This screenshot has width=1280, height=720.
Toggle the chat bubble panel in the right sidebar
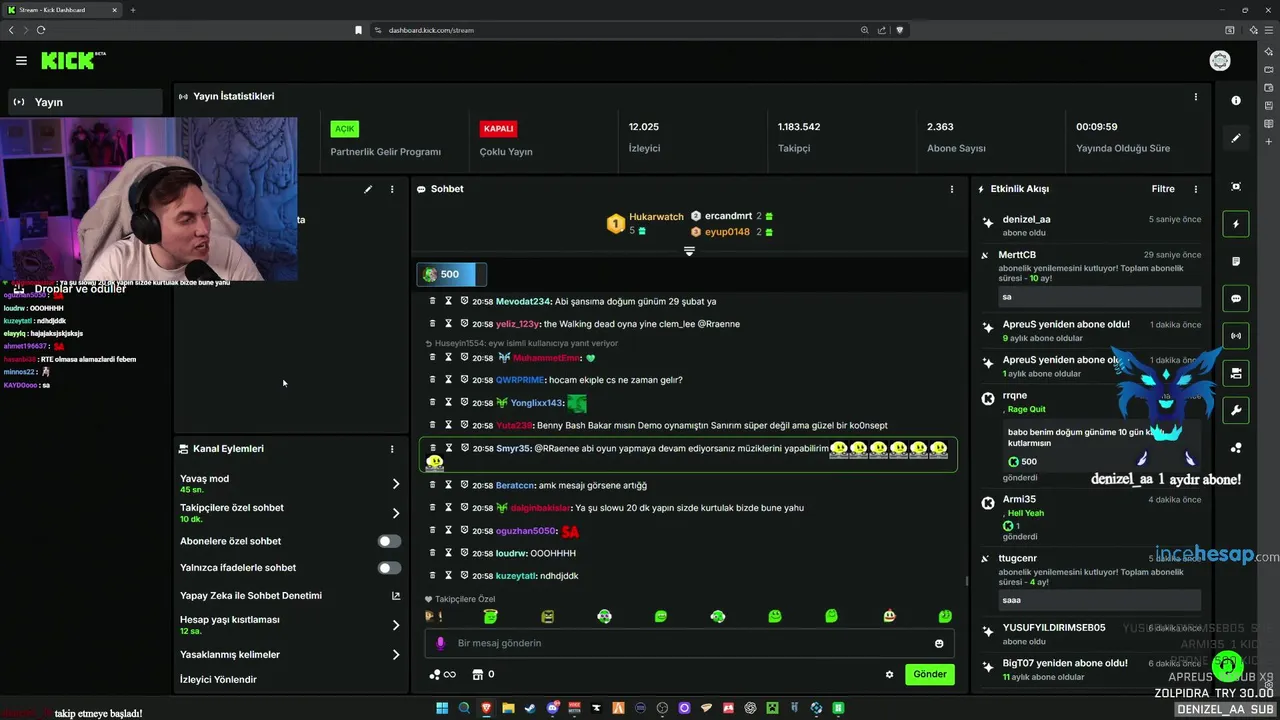(x=1236, y=299)
